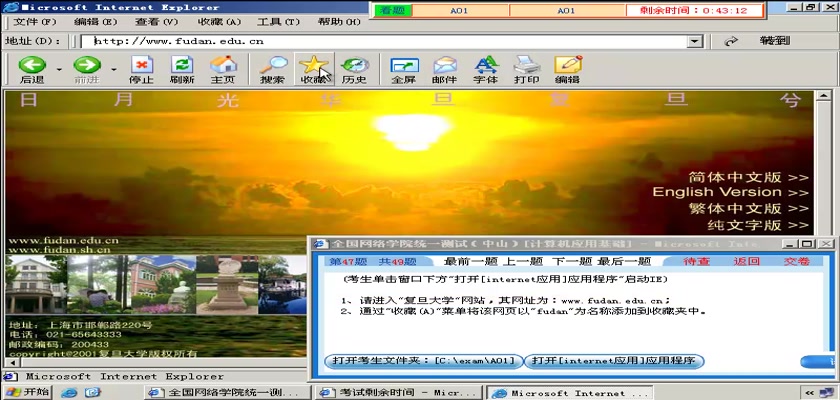Open the 编辑(E) menu
This screenshot has width=840, height=400.
[95, 22]
